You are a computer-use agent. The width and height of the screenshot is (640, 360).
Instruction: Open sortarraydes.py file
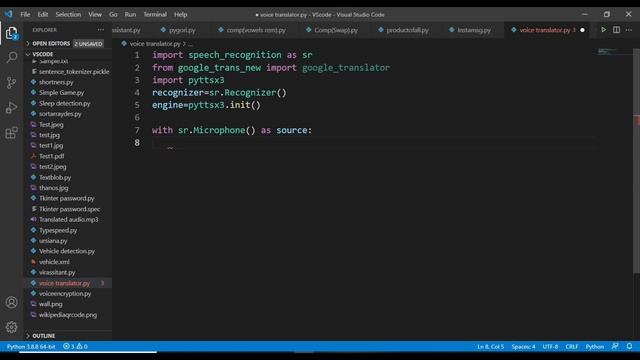(60, 114)
